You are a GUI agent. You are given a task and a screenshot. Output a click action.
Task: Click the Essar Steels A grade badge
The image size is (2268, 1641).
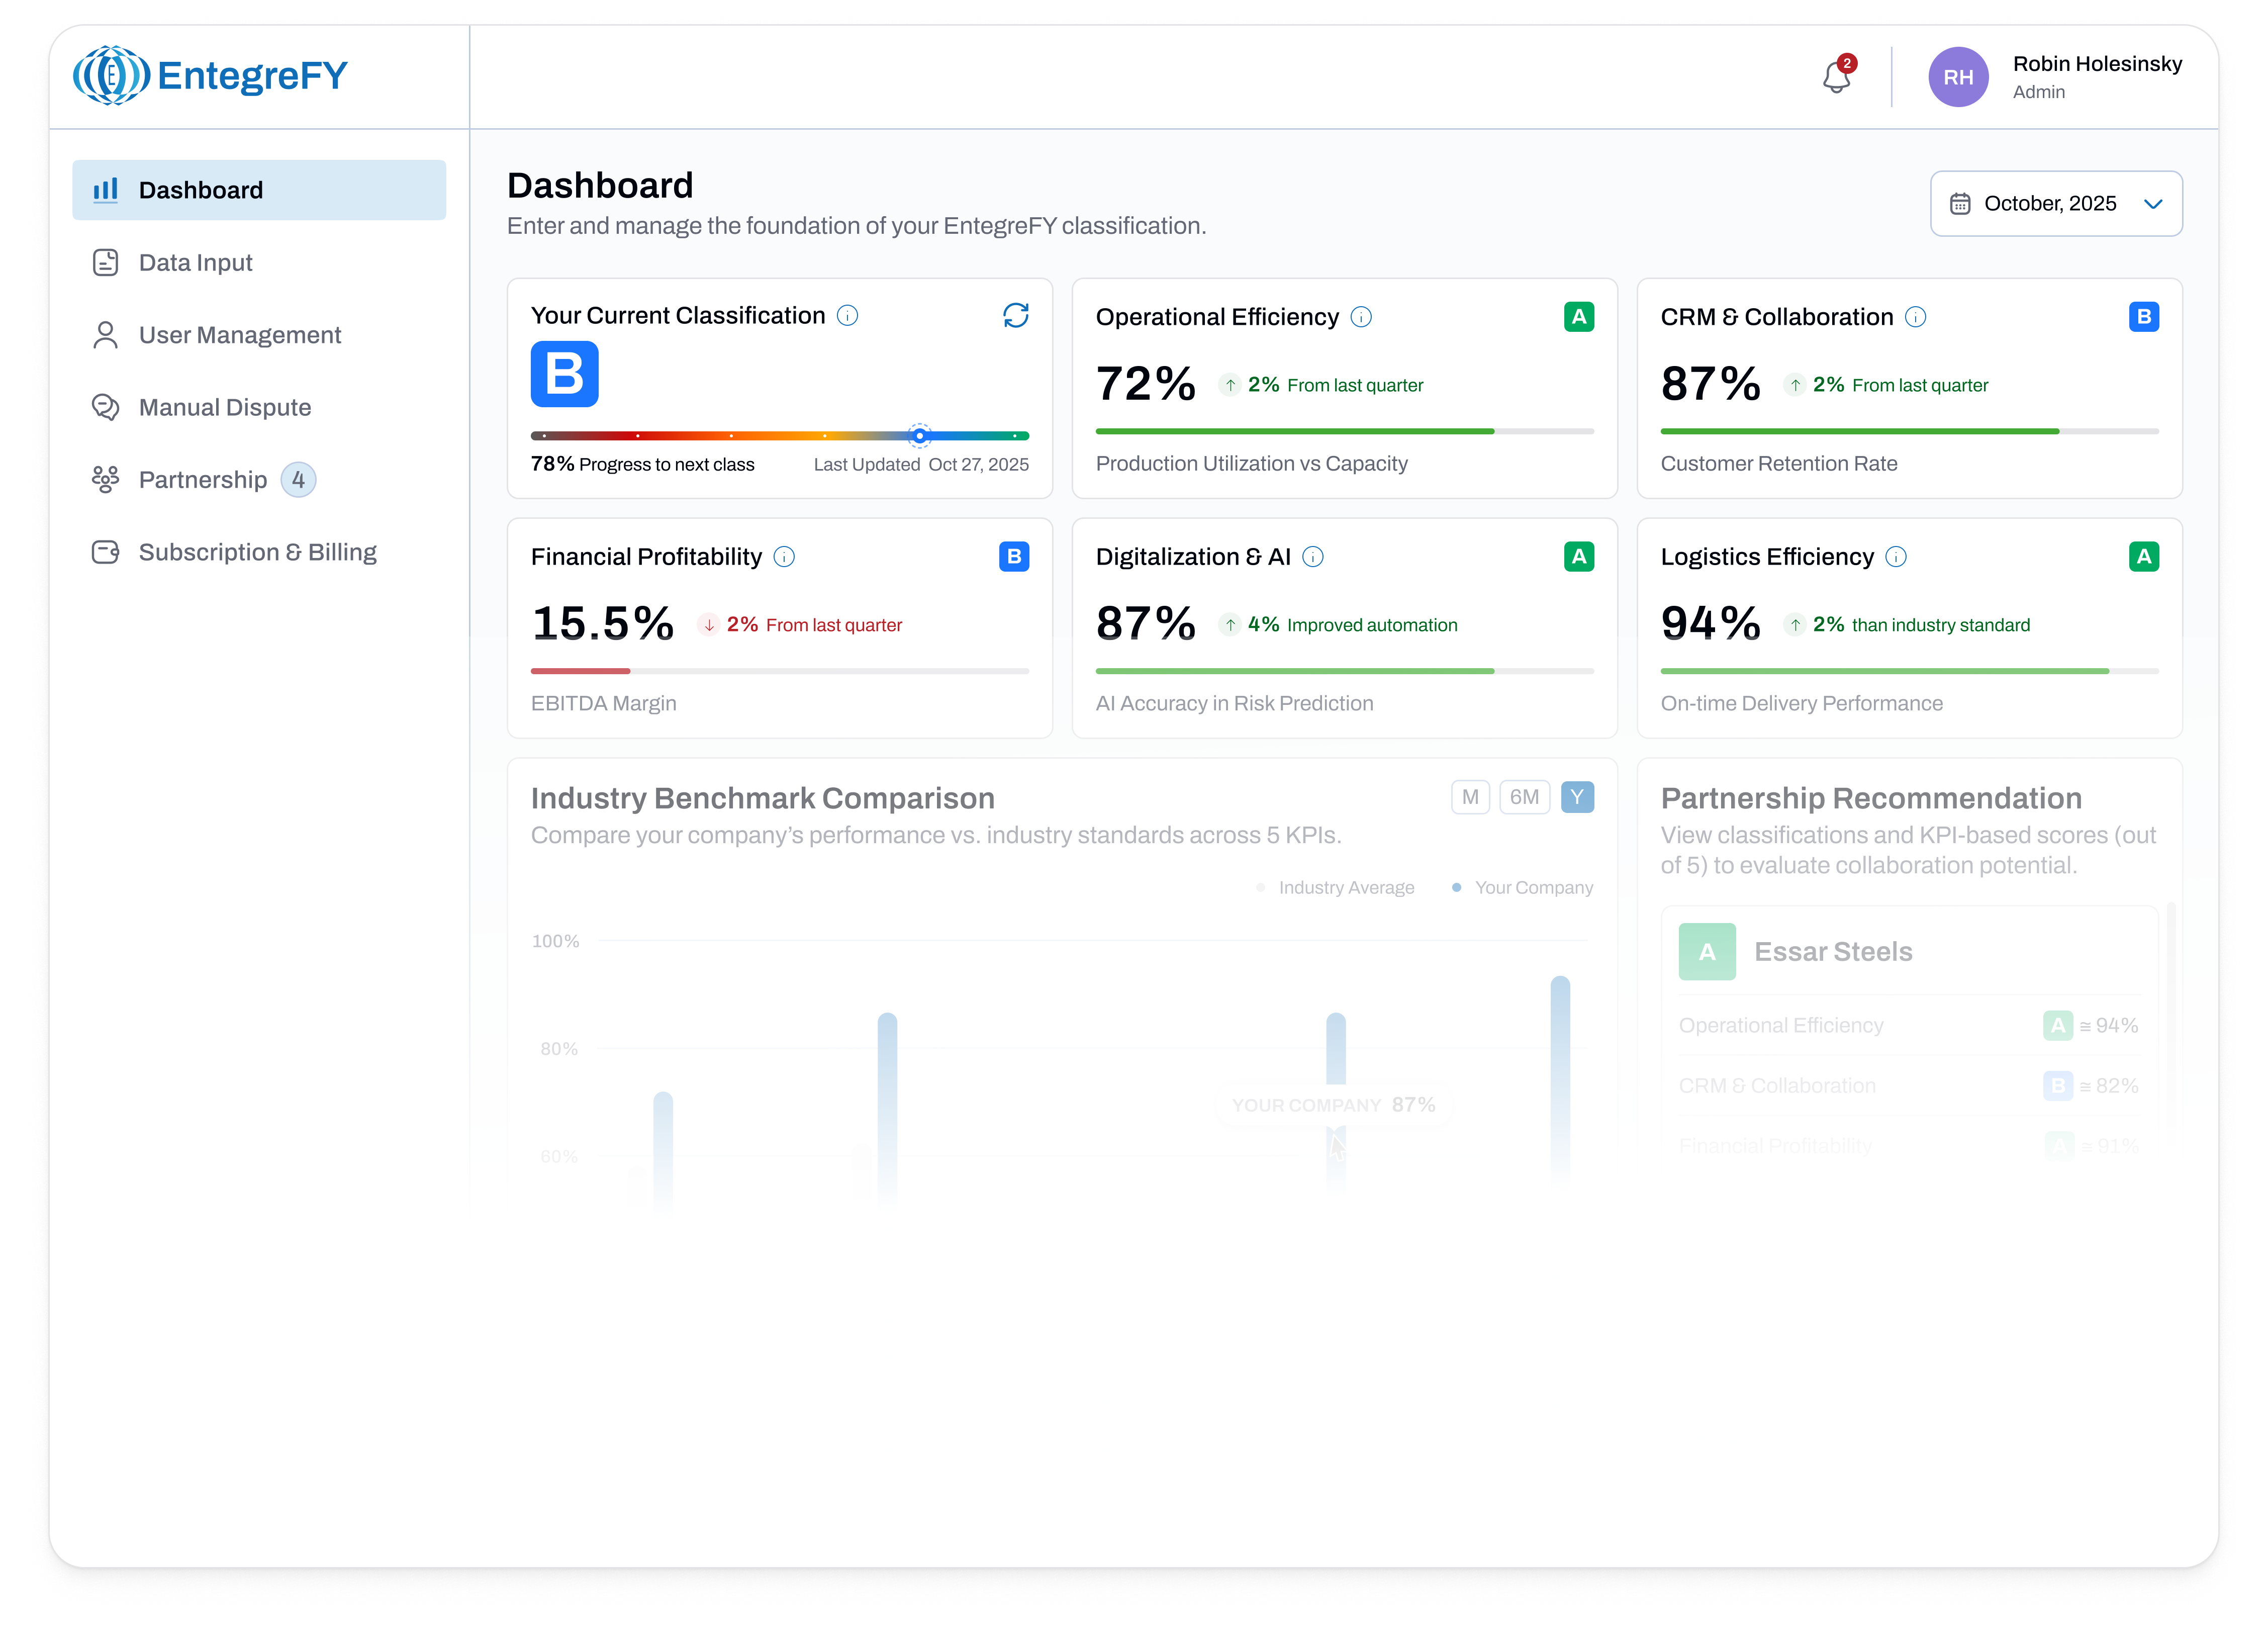(1706, 952)
